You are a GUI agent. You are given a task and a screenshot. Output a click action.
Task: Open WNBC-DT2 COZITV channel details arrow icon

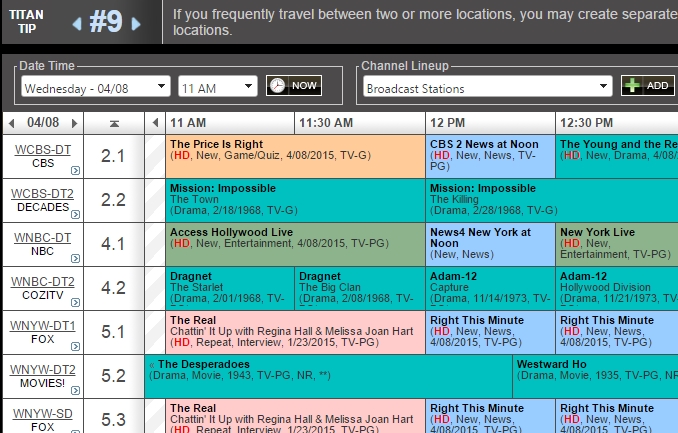[75, 302]
